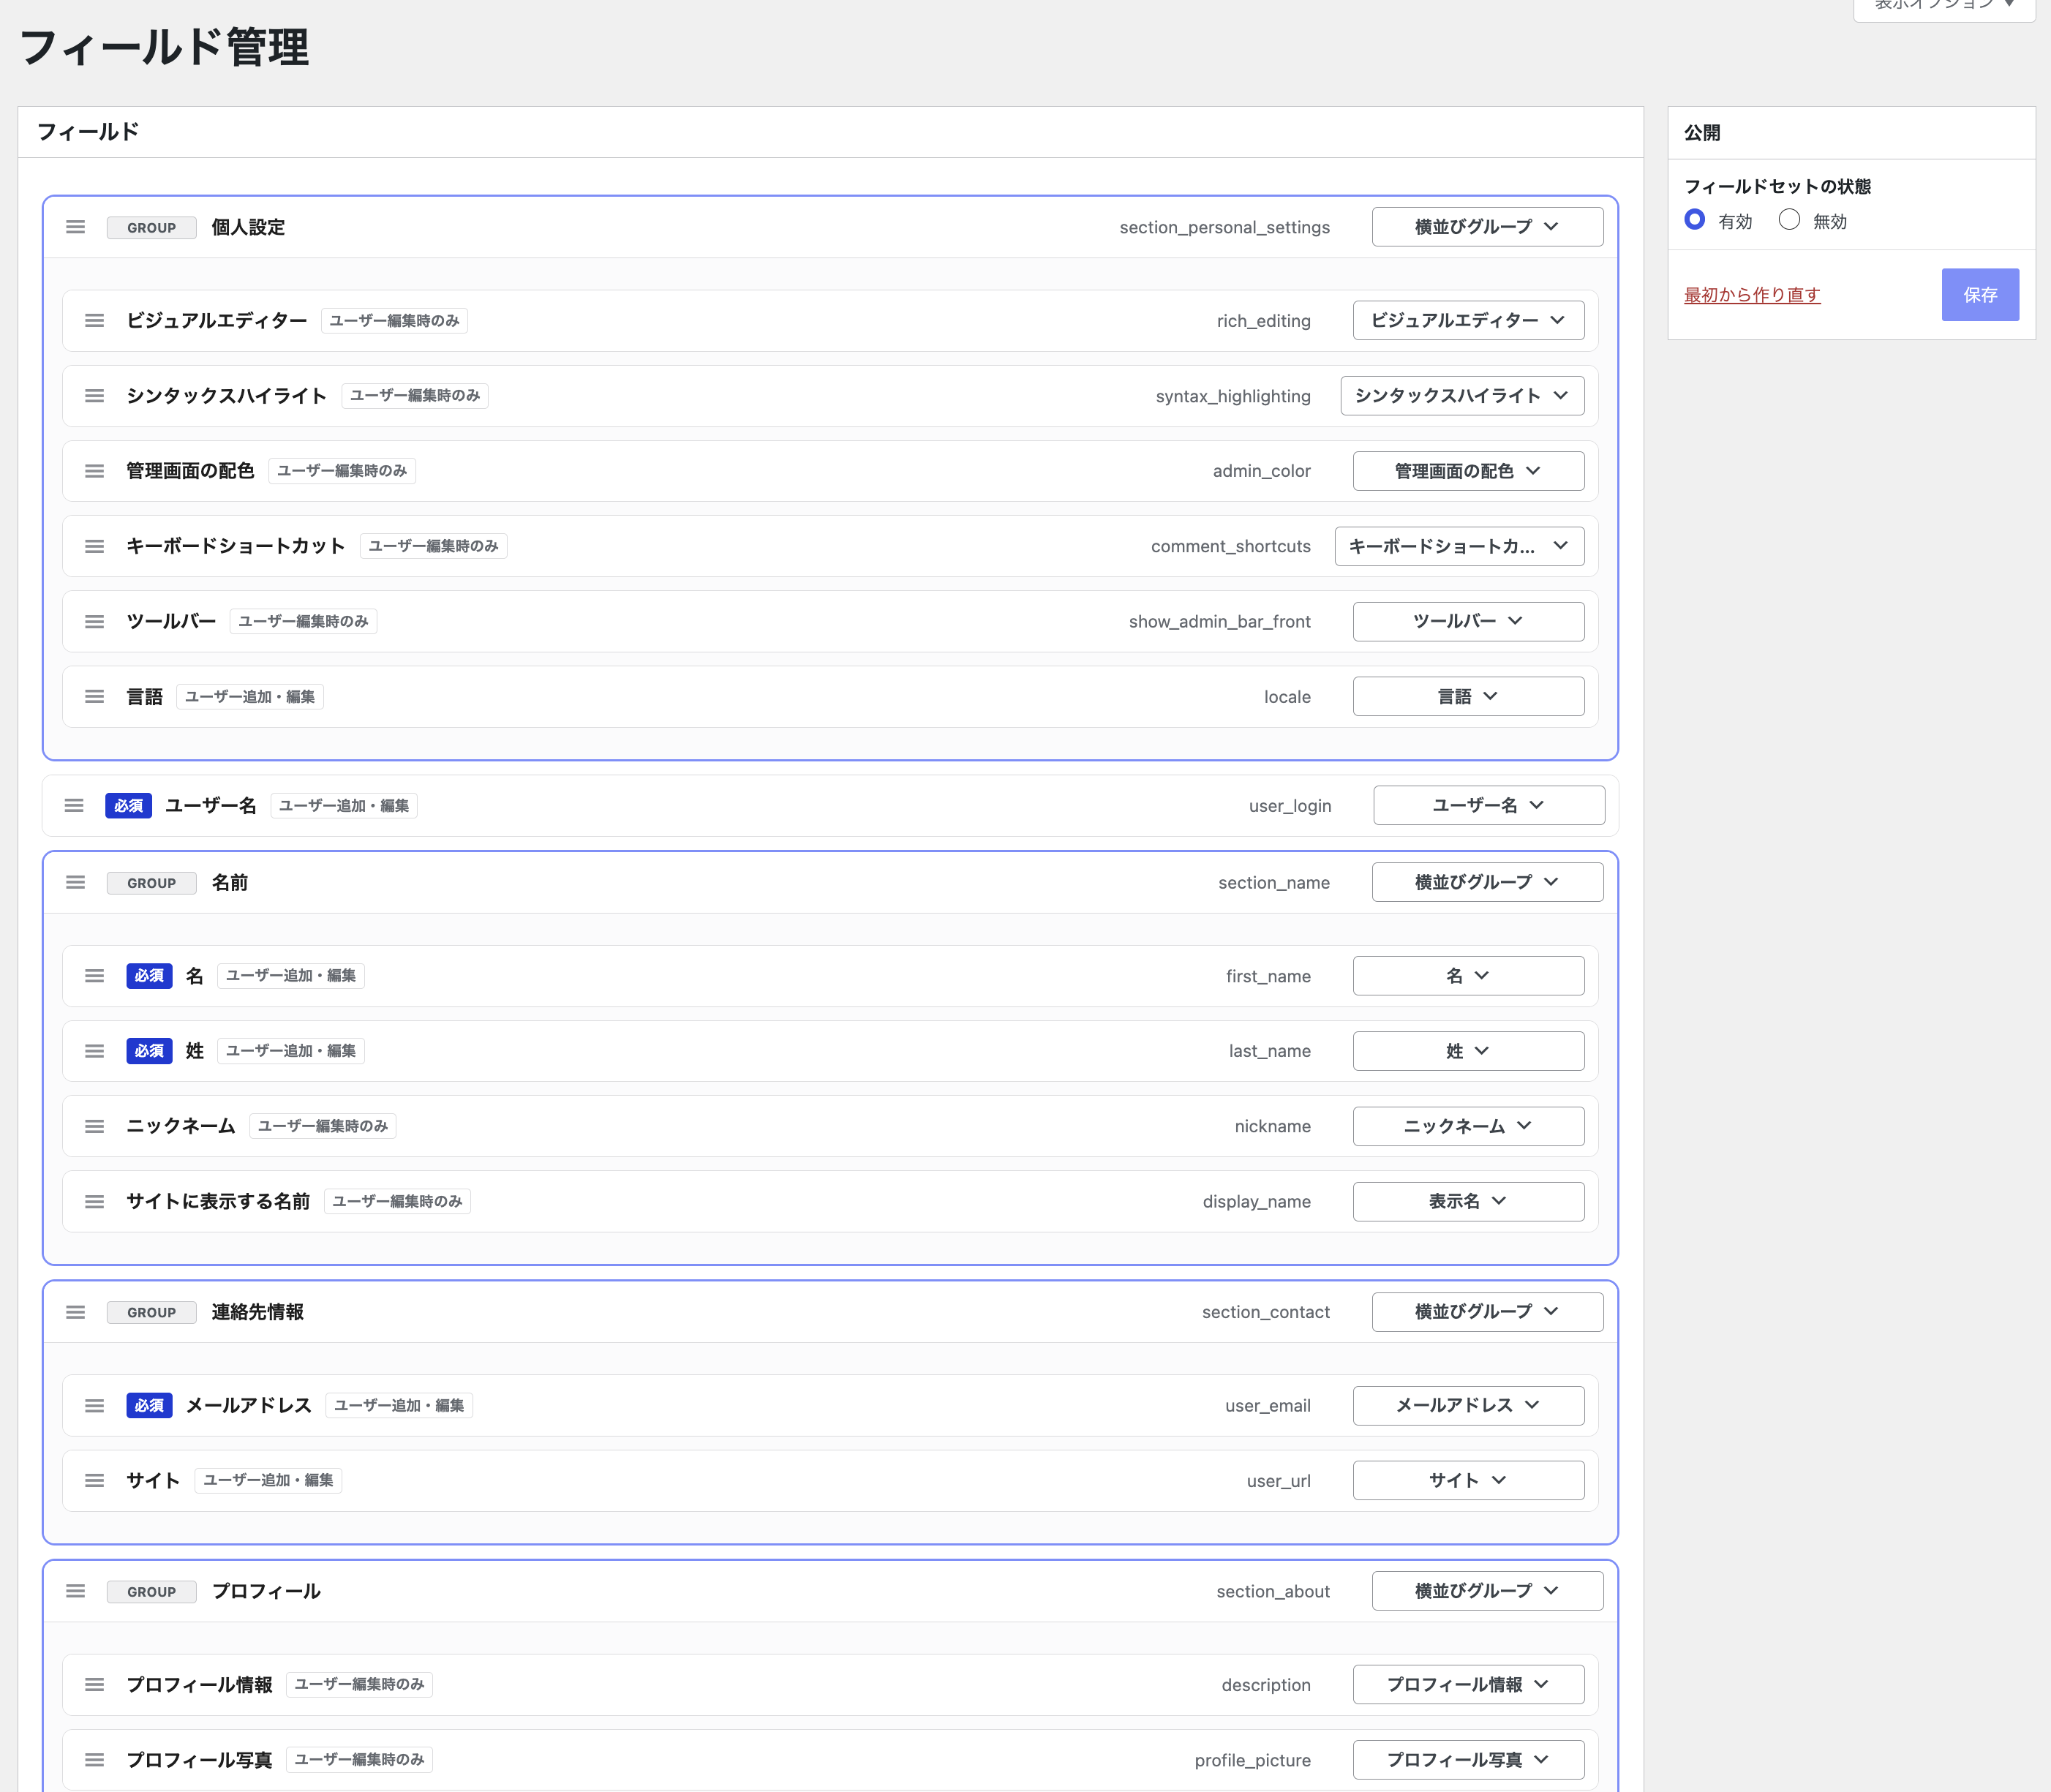Open the キーボードショートカ… type dropdown
This screenshot has width=2051, height=1792.
click(x=1459, y=546)
